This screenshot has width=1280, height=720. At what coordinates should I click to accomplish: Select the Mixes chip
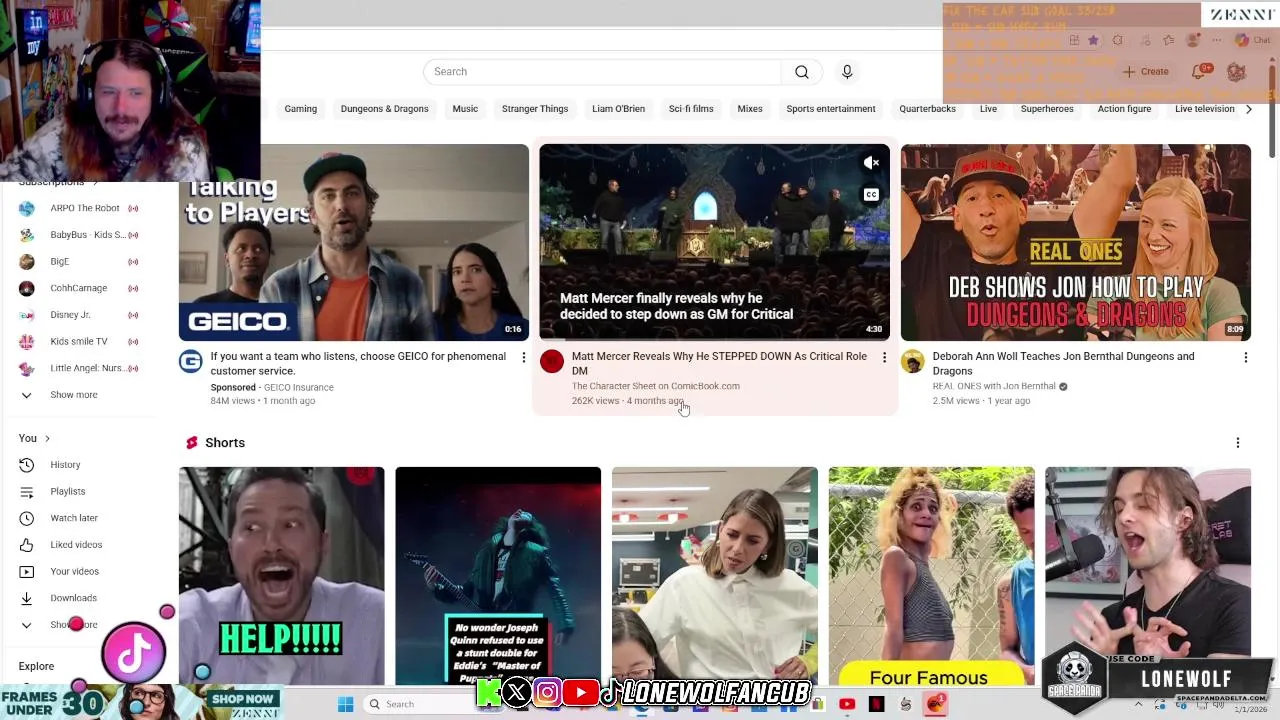click(750, 109)
